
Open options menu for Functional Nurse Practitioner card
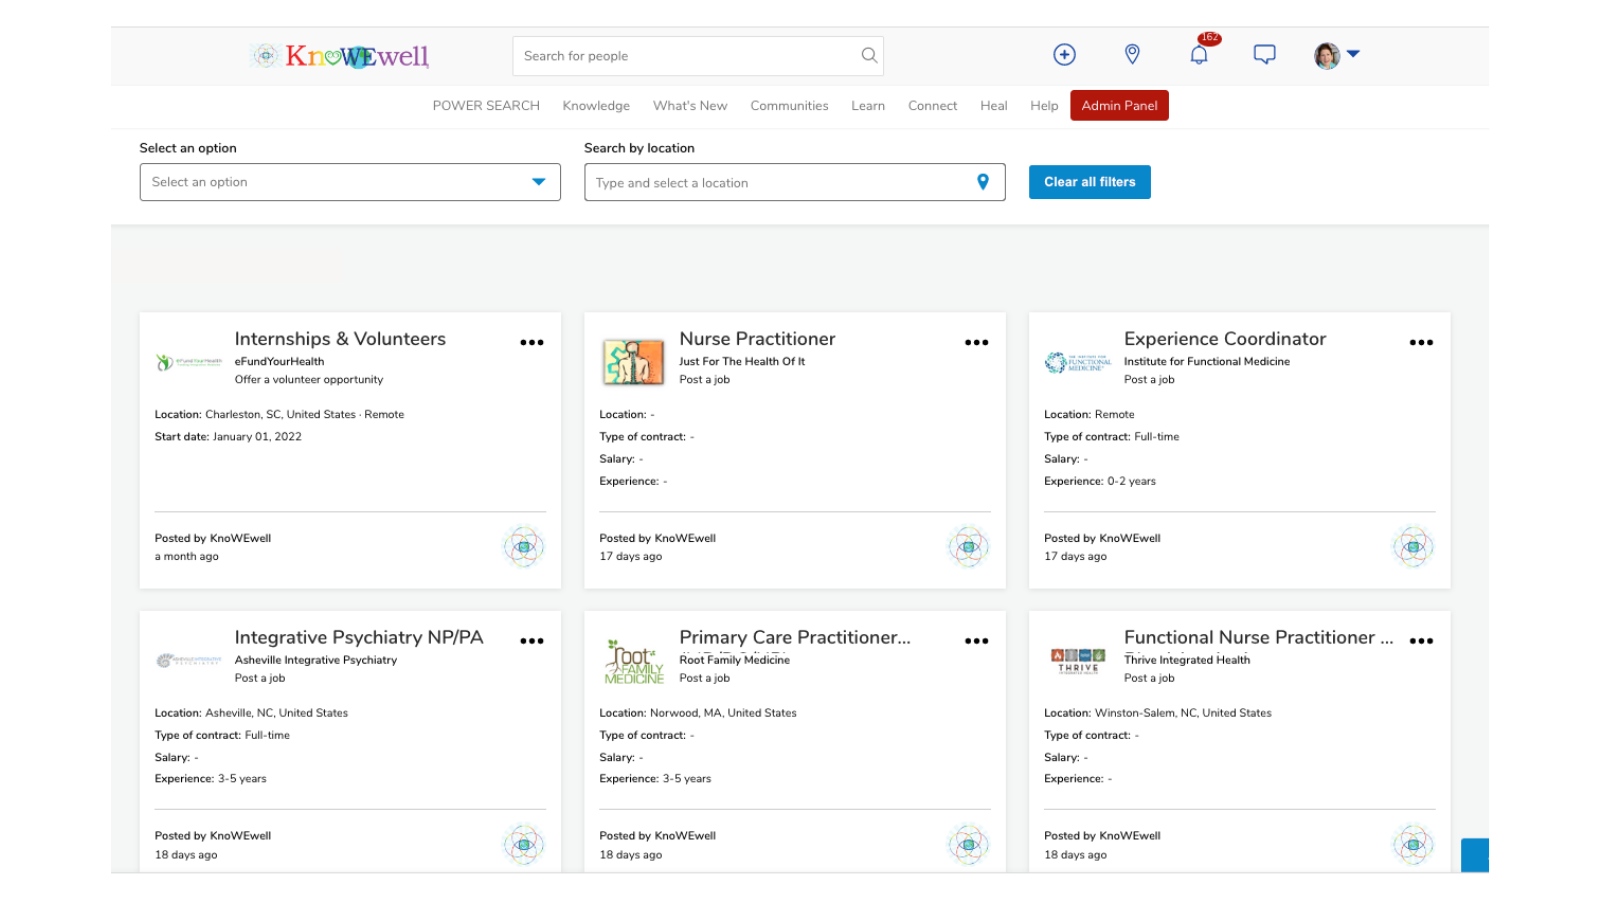[x=1421, y=641]
